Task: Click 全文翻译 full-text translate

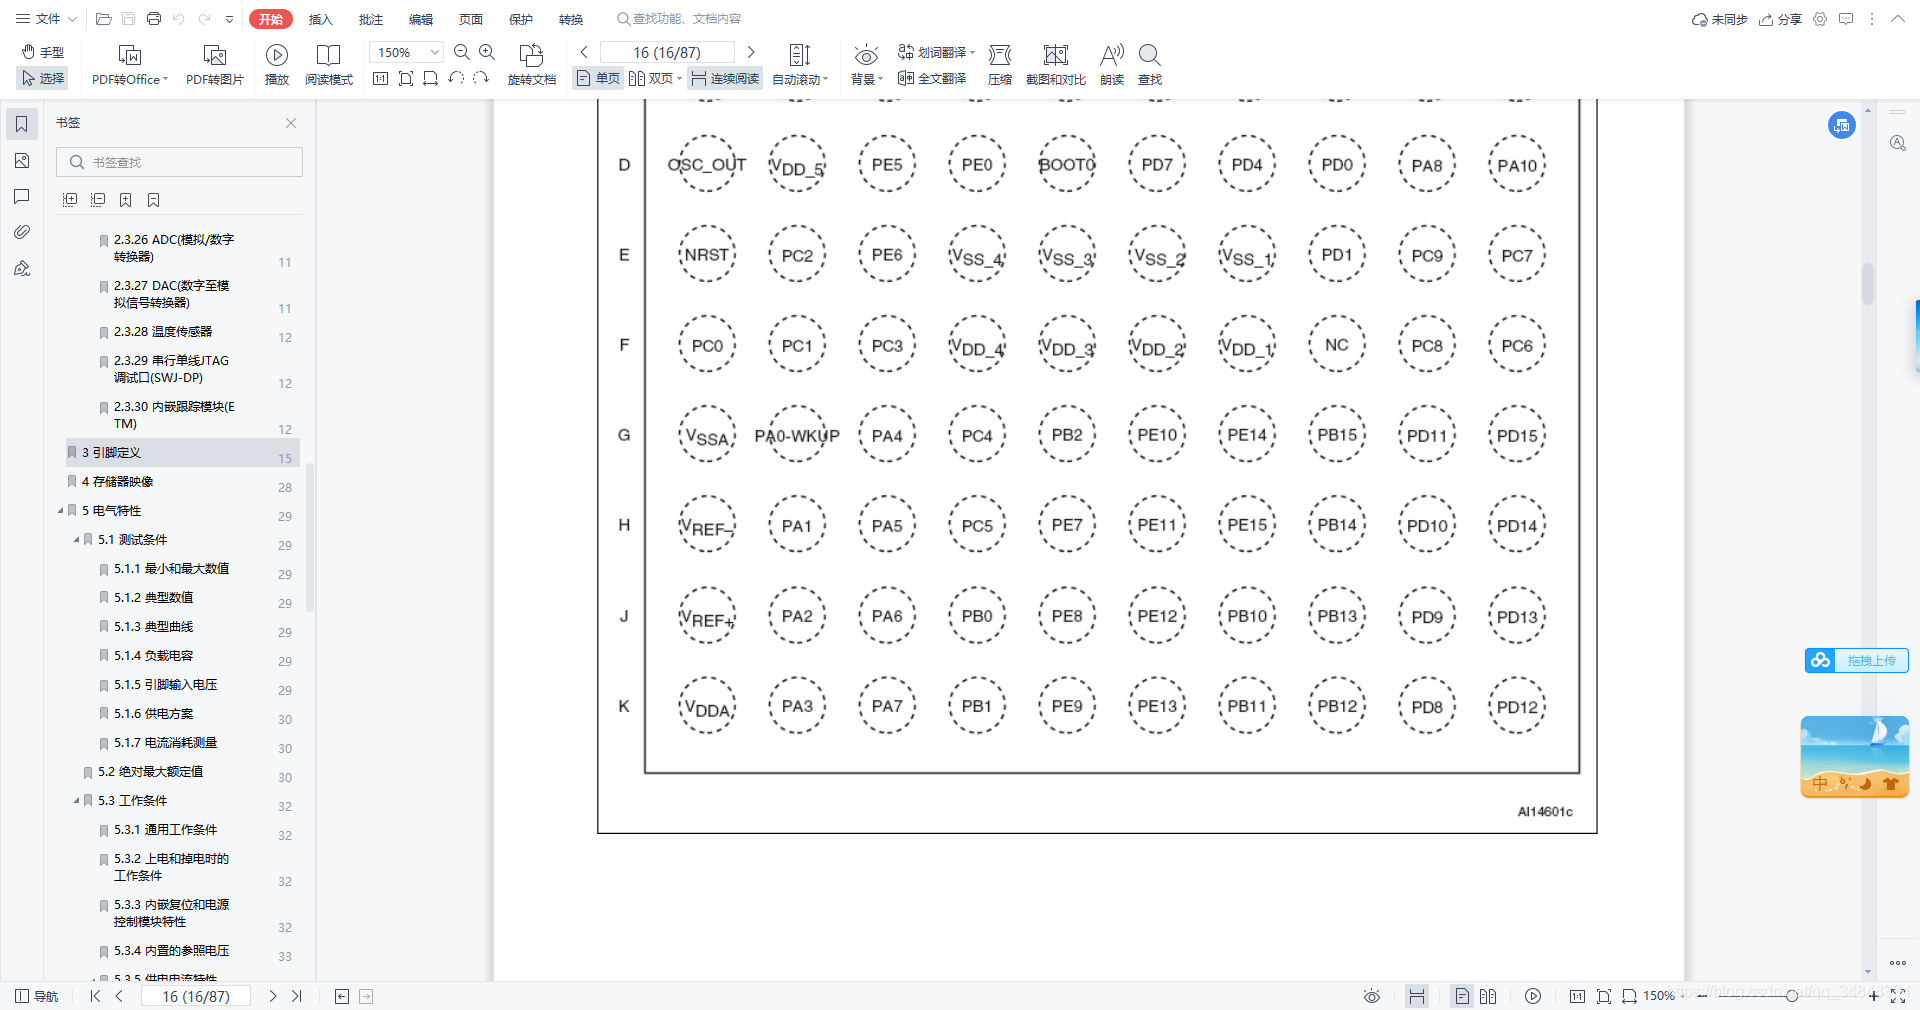Action: 932,78
